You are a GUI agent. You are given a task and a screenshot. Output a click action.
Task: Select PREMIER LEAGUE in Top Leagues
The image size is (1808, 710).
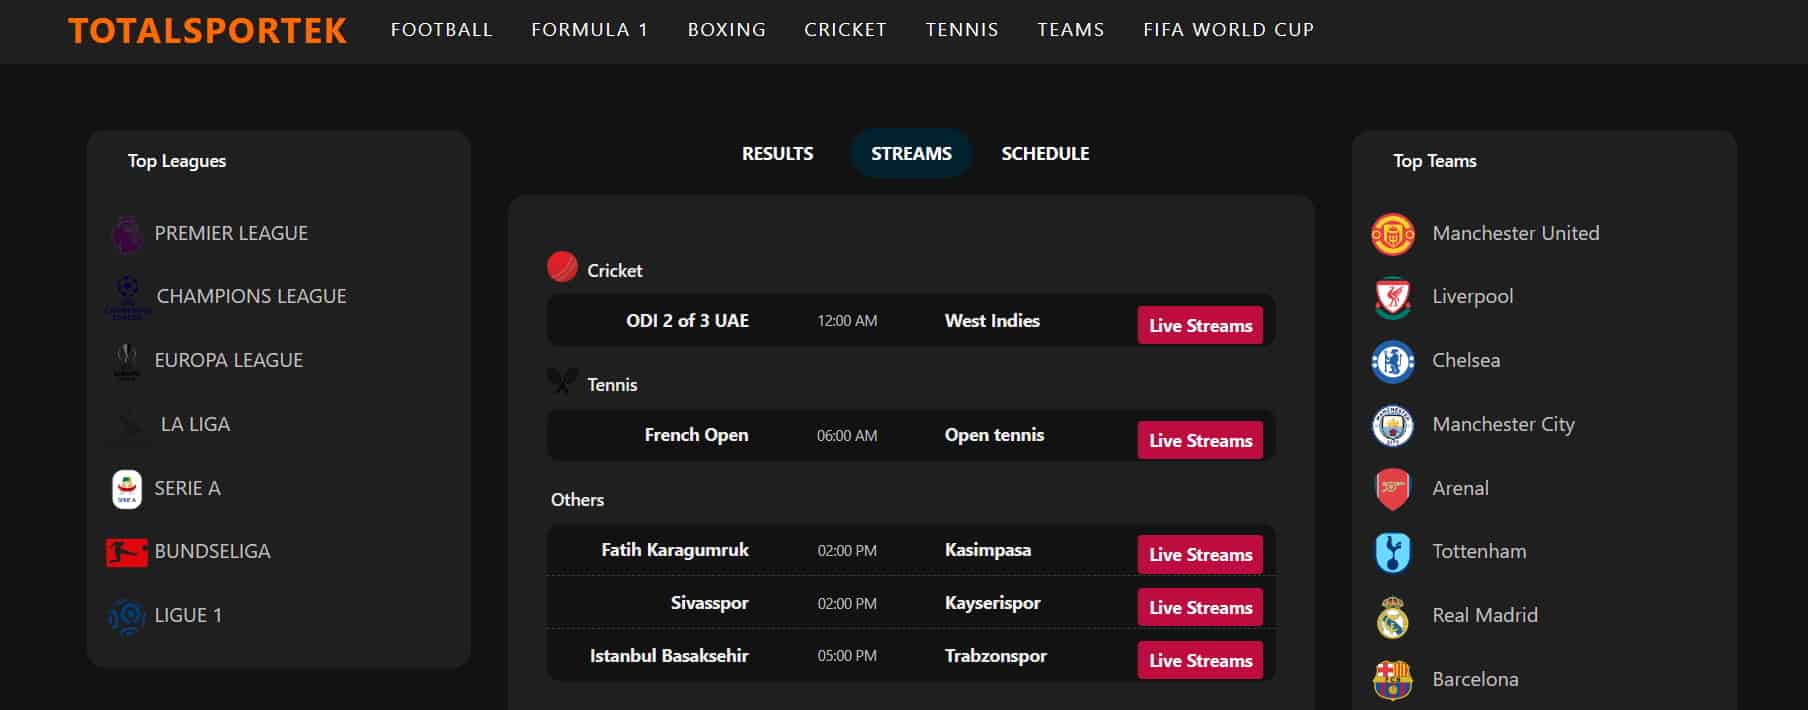tap(231, 234)
